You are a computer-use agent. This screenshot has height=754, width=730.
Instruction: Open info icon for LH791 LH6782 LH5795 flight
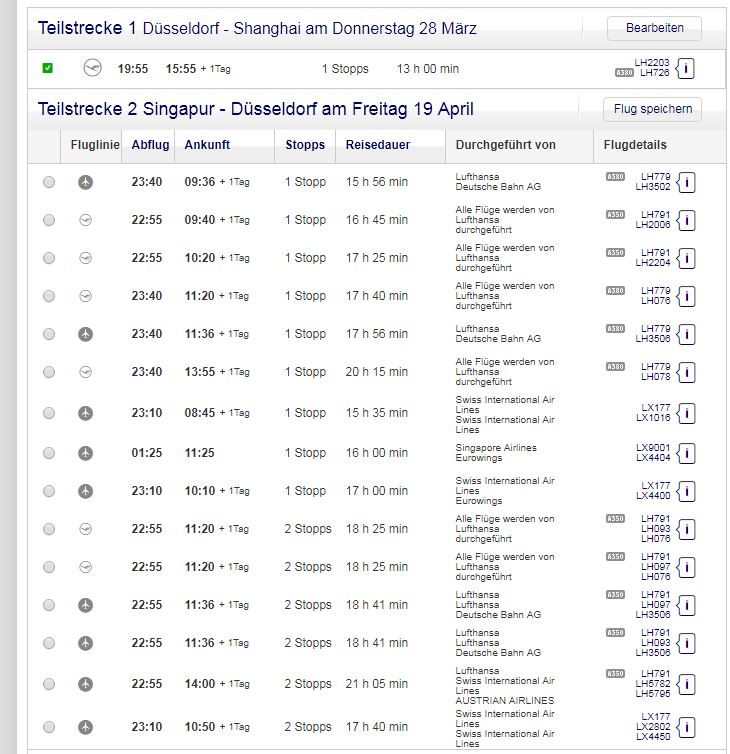point(686,684)
